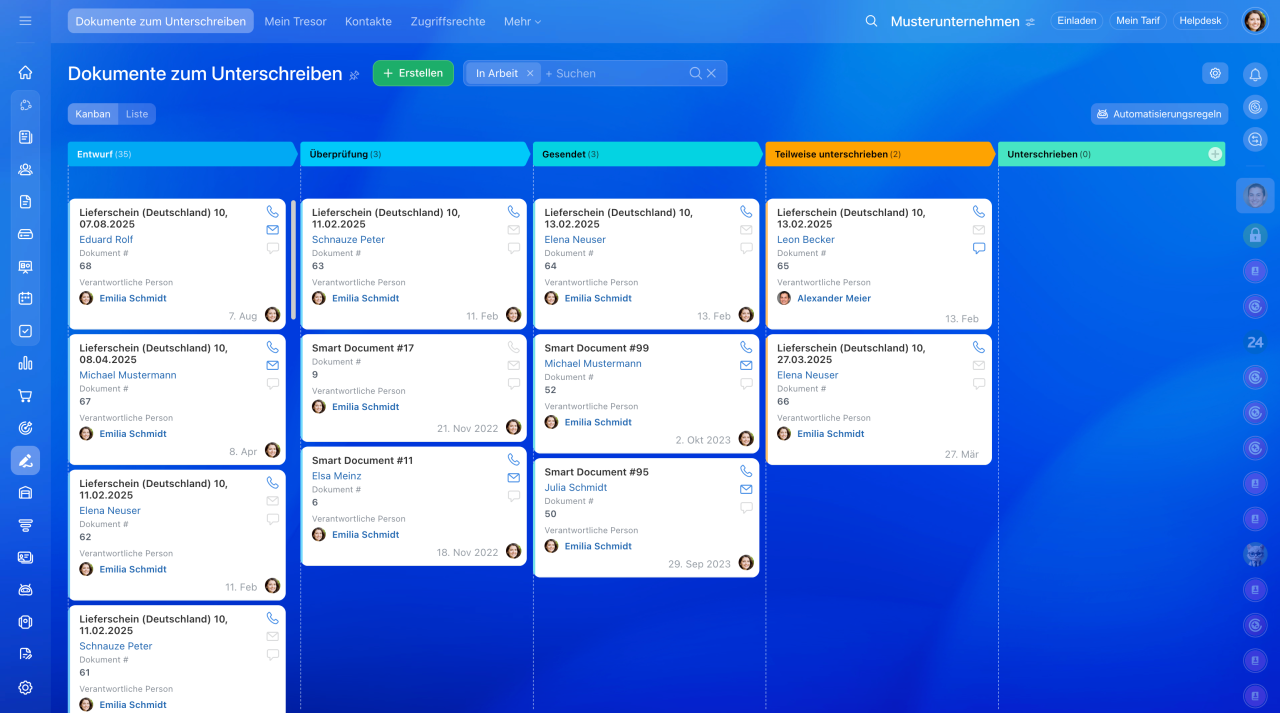Open the Musterunternehmen company switcher
Viewport: 1280px width, 713px height.
pyautogui.click(x=962, y=21)
